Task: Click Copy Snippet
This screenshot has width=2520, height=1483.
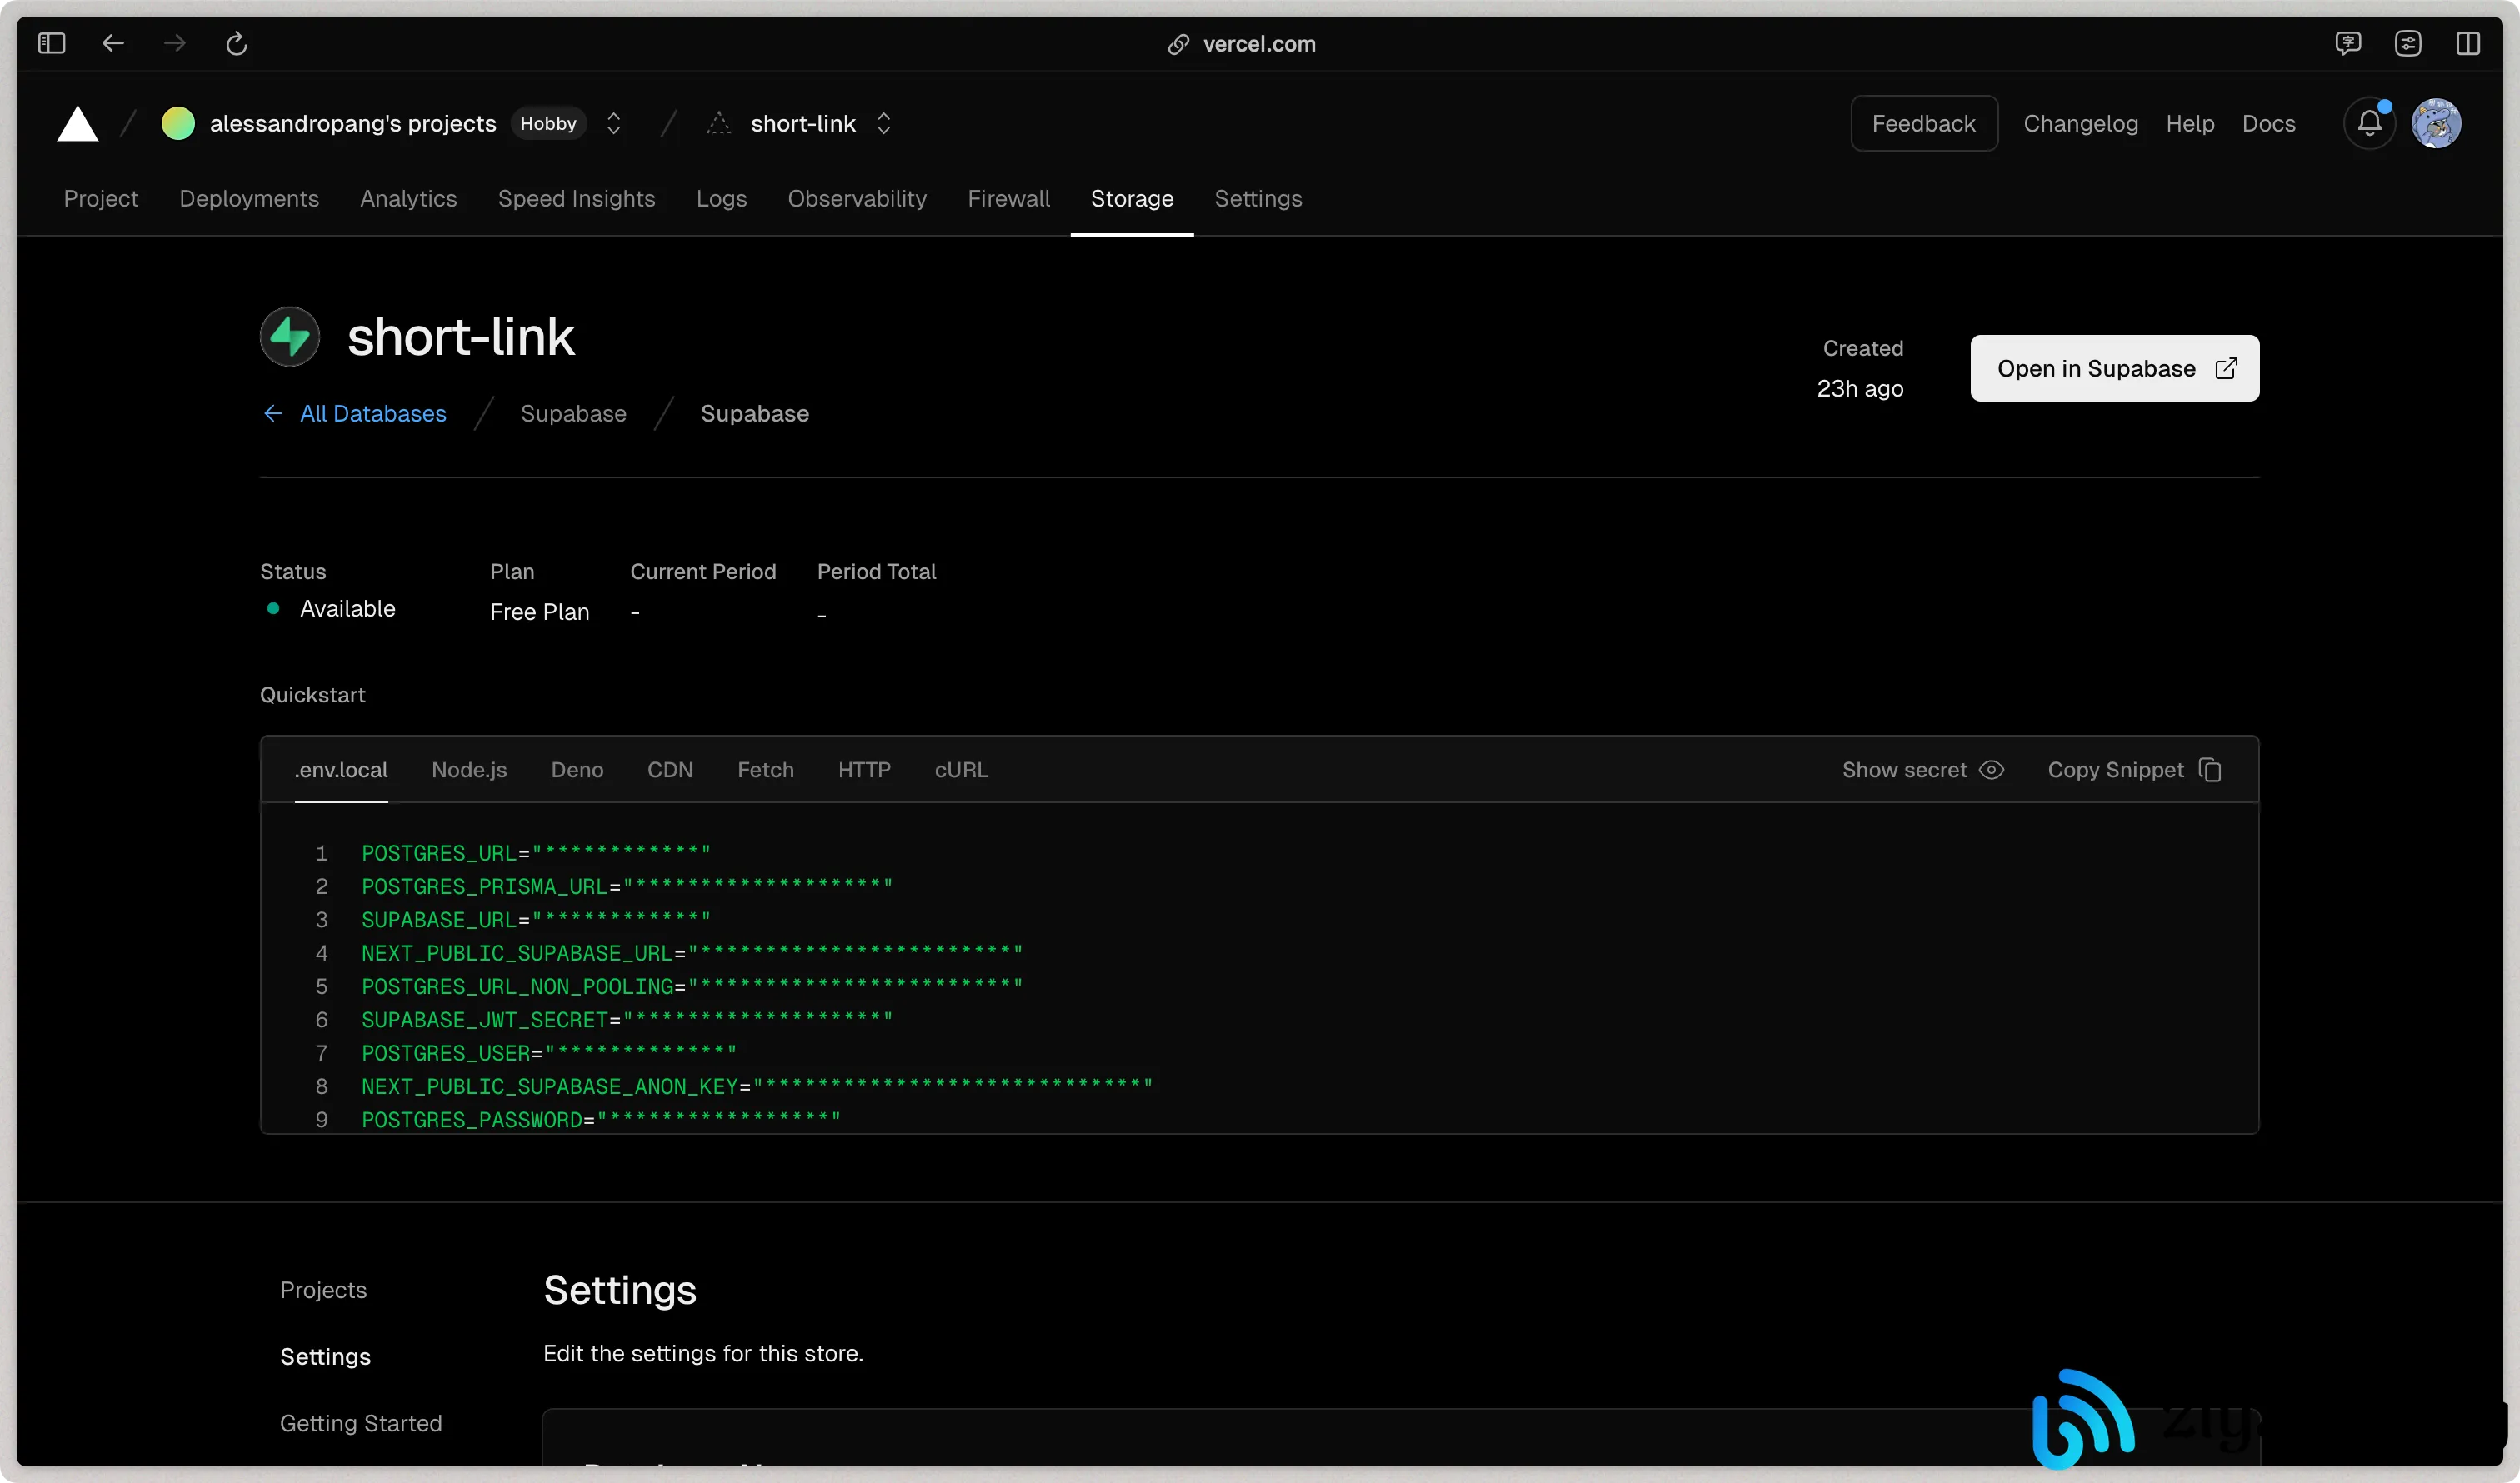Action: click(x=2115, y=770)
